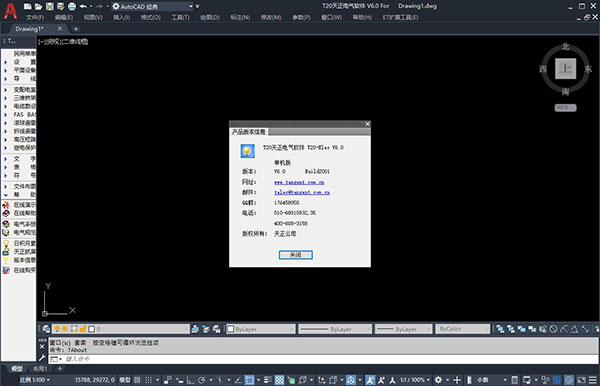Open the www.tangent.com.cn website link

[x=299, y=182]
